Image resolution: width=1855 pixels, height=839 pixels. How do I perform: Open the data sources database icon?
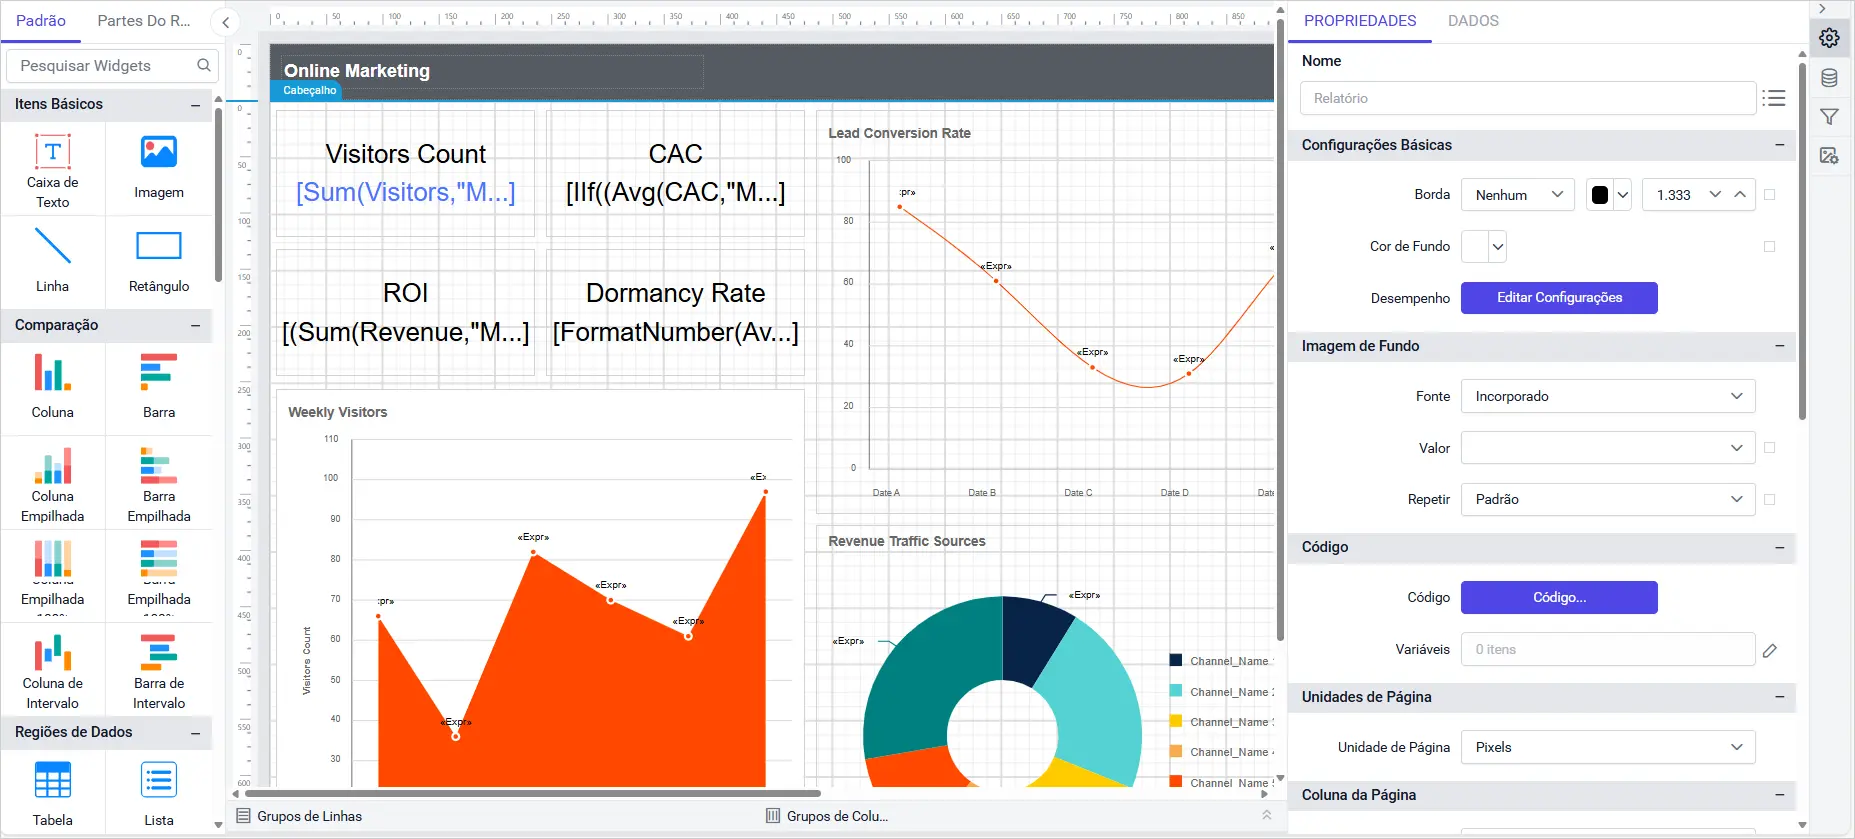pyautogui.click(x=1829, y=78)
